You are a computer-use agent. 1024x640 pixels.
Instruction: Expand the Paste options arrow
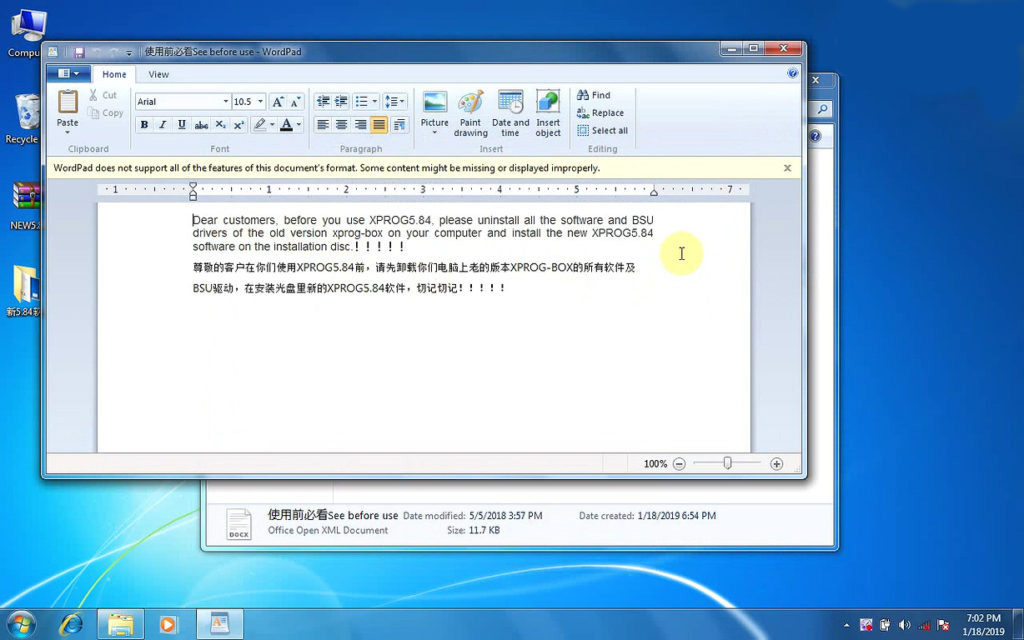(x=67, y=133)
